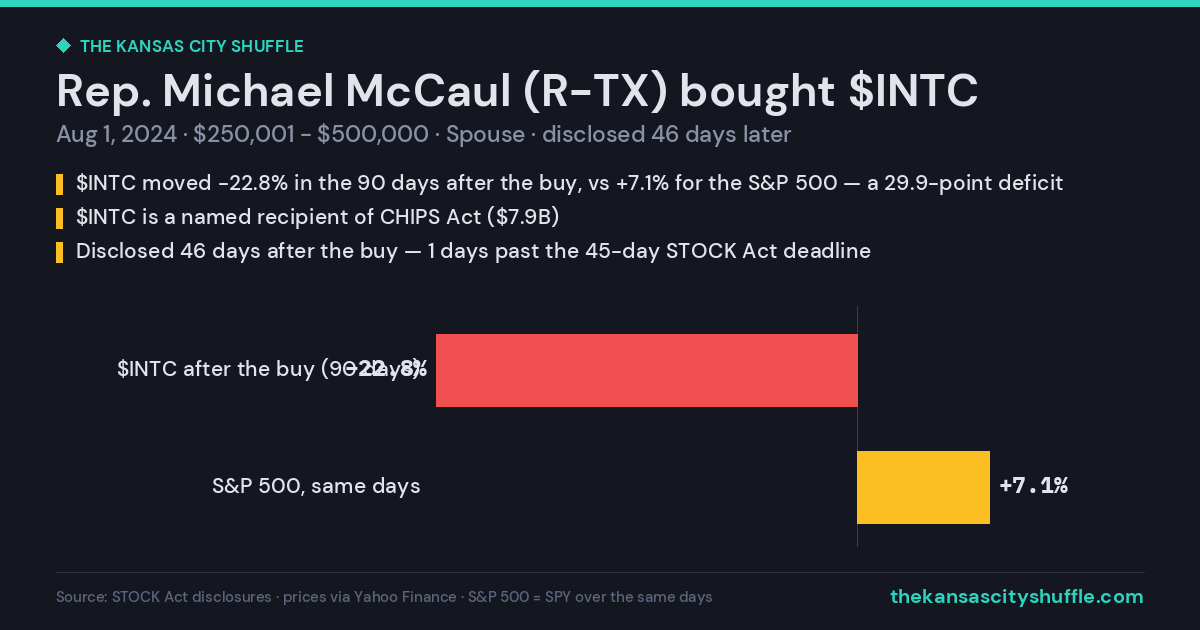Image resolution: width=1200 pixels, height=630 pixels.
Task: Click the +7.1% value label
Action: click(x=1034, y=486)
